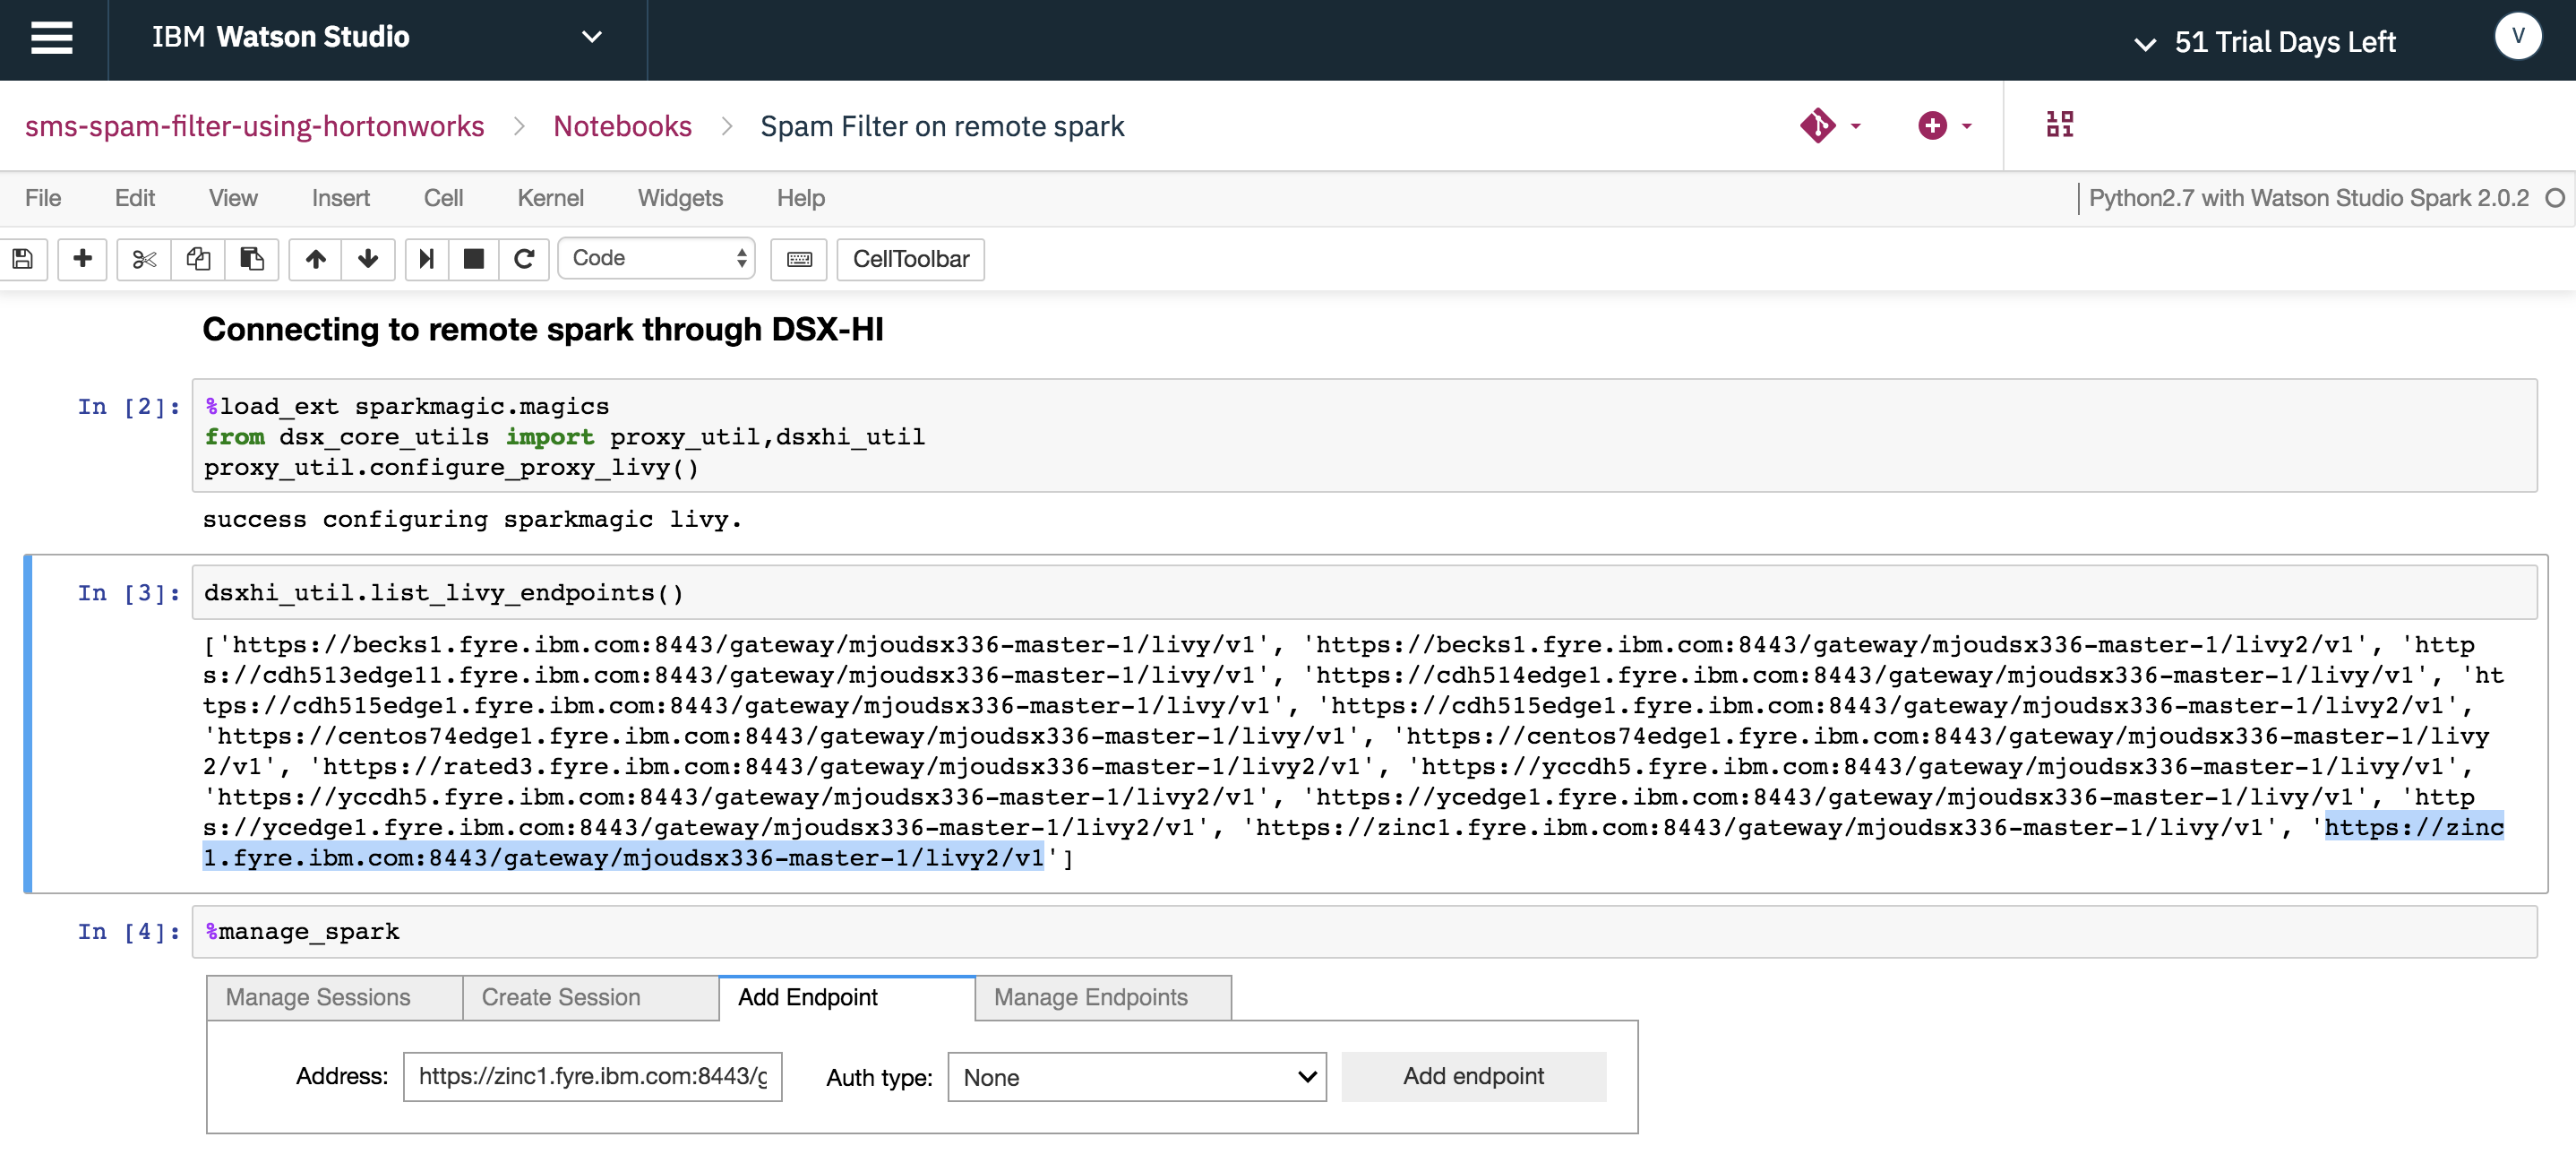Click the endpoint Address input field
Viewport: 2576px width, 1163px height.
tap(592, 1076)
